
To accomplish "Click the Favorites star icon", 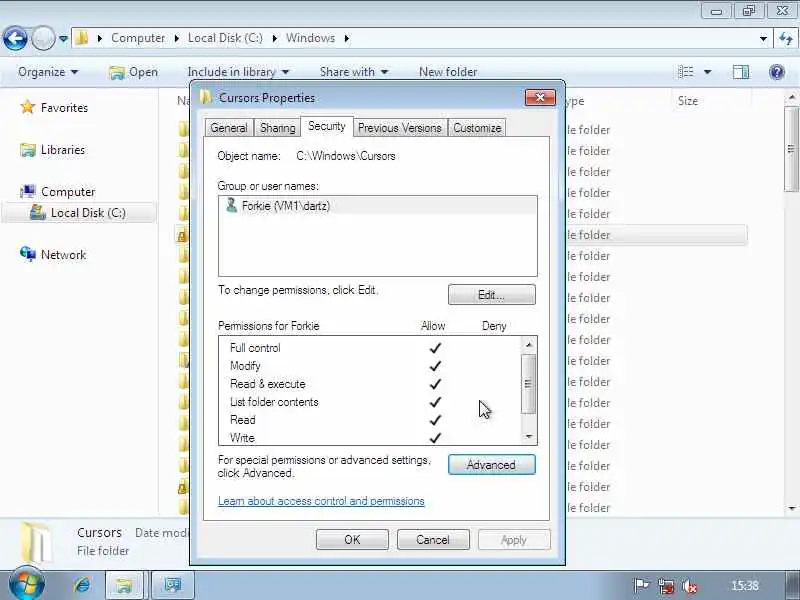I will coord(28,107).
